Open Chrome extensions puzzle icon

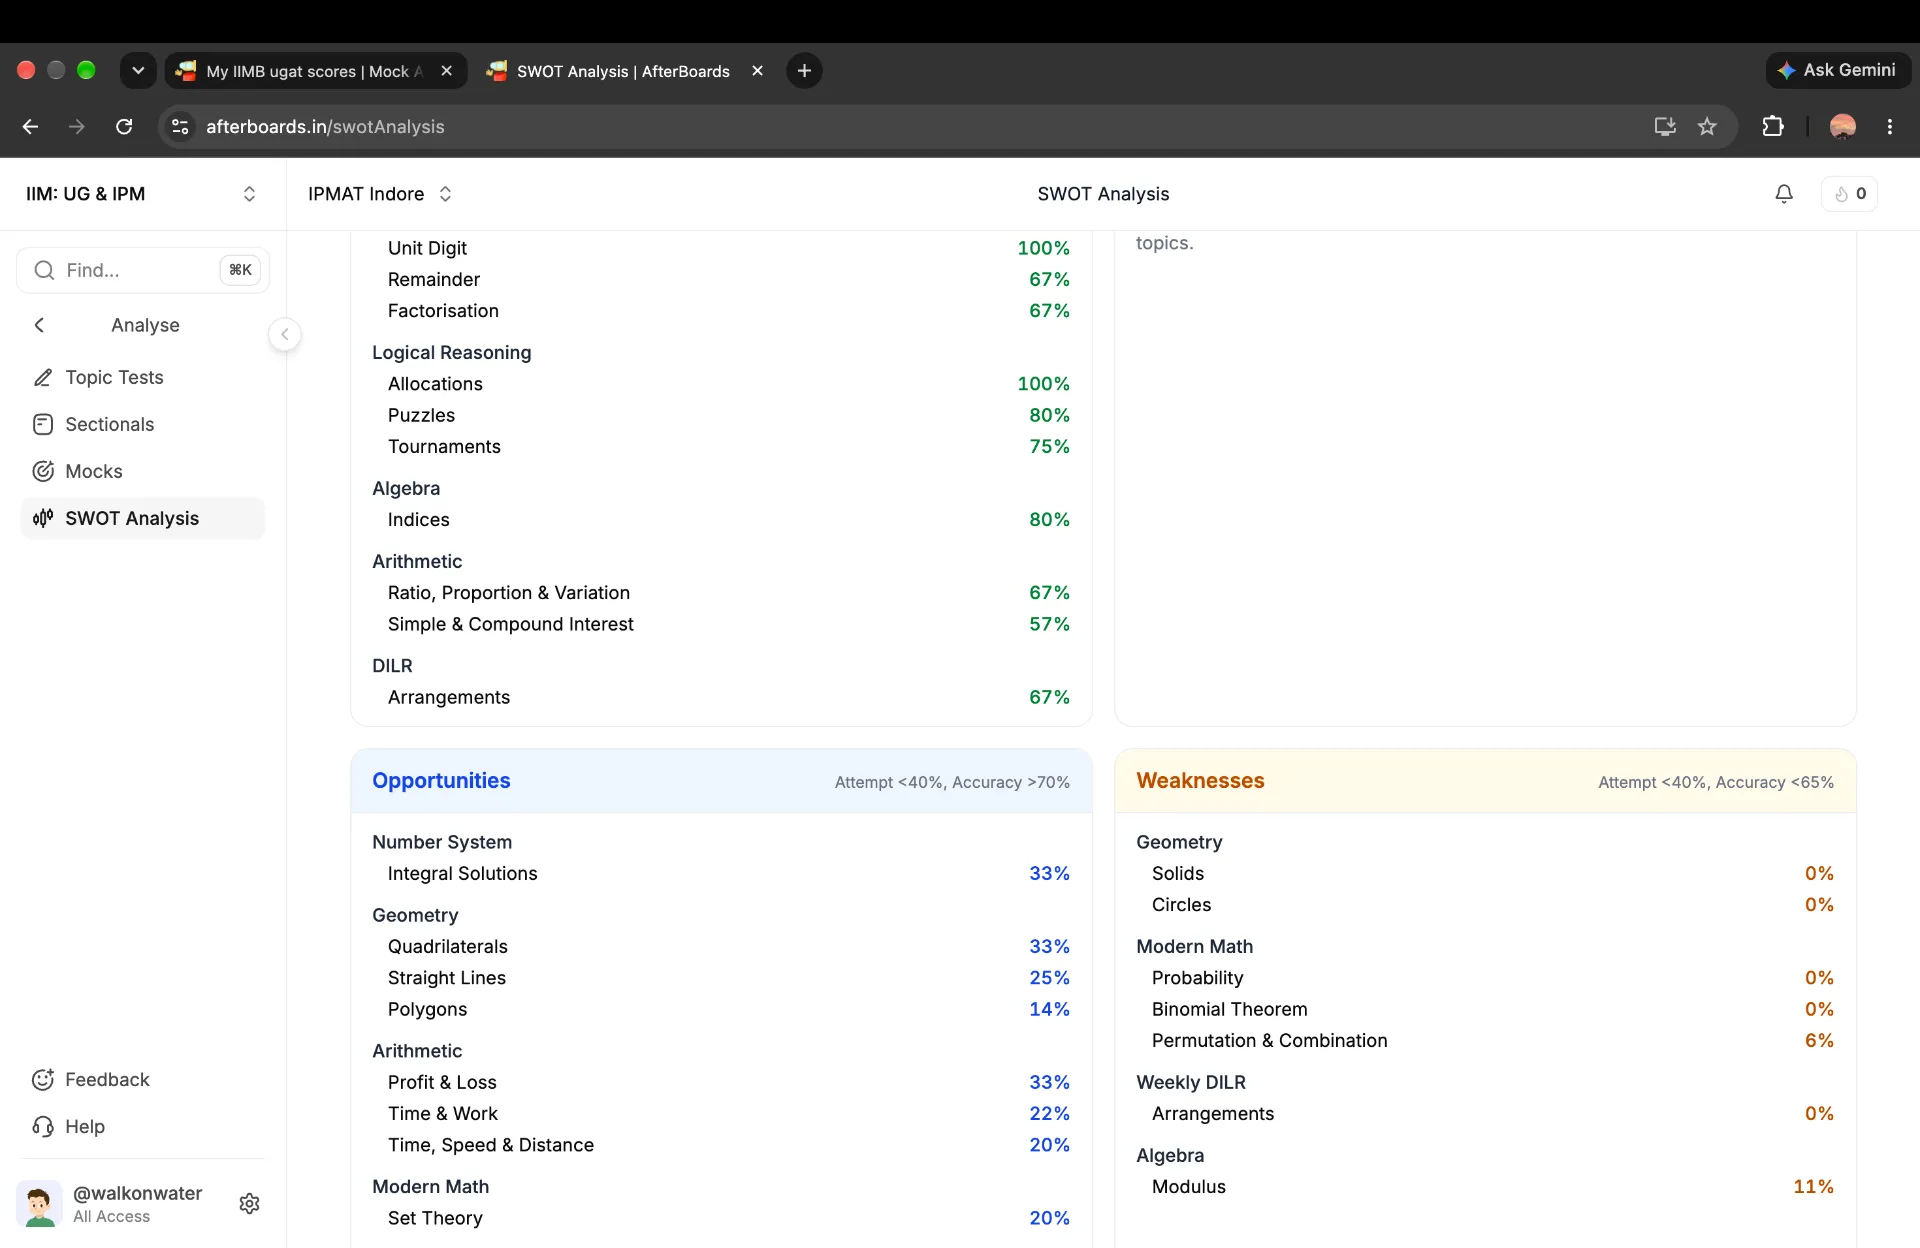(1772, 127)
